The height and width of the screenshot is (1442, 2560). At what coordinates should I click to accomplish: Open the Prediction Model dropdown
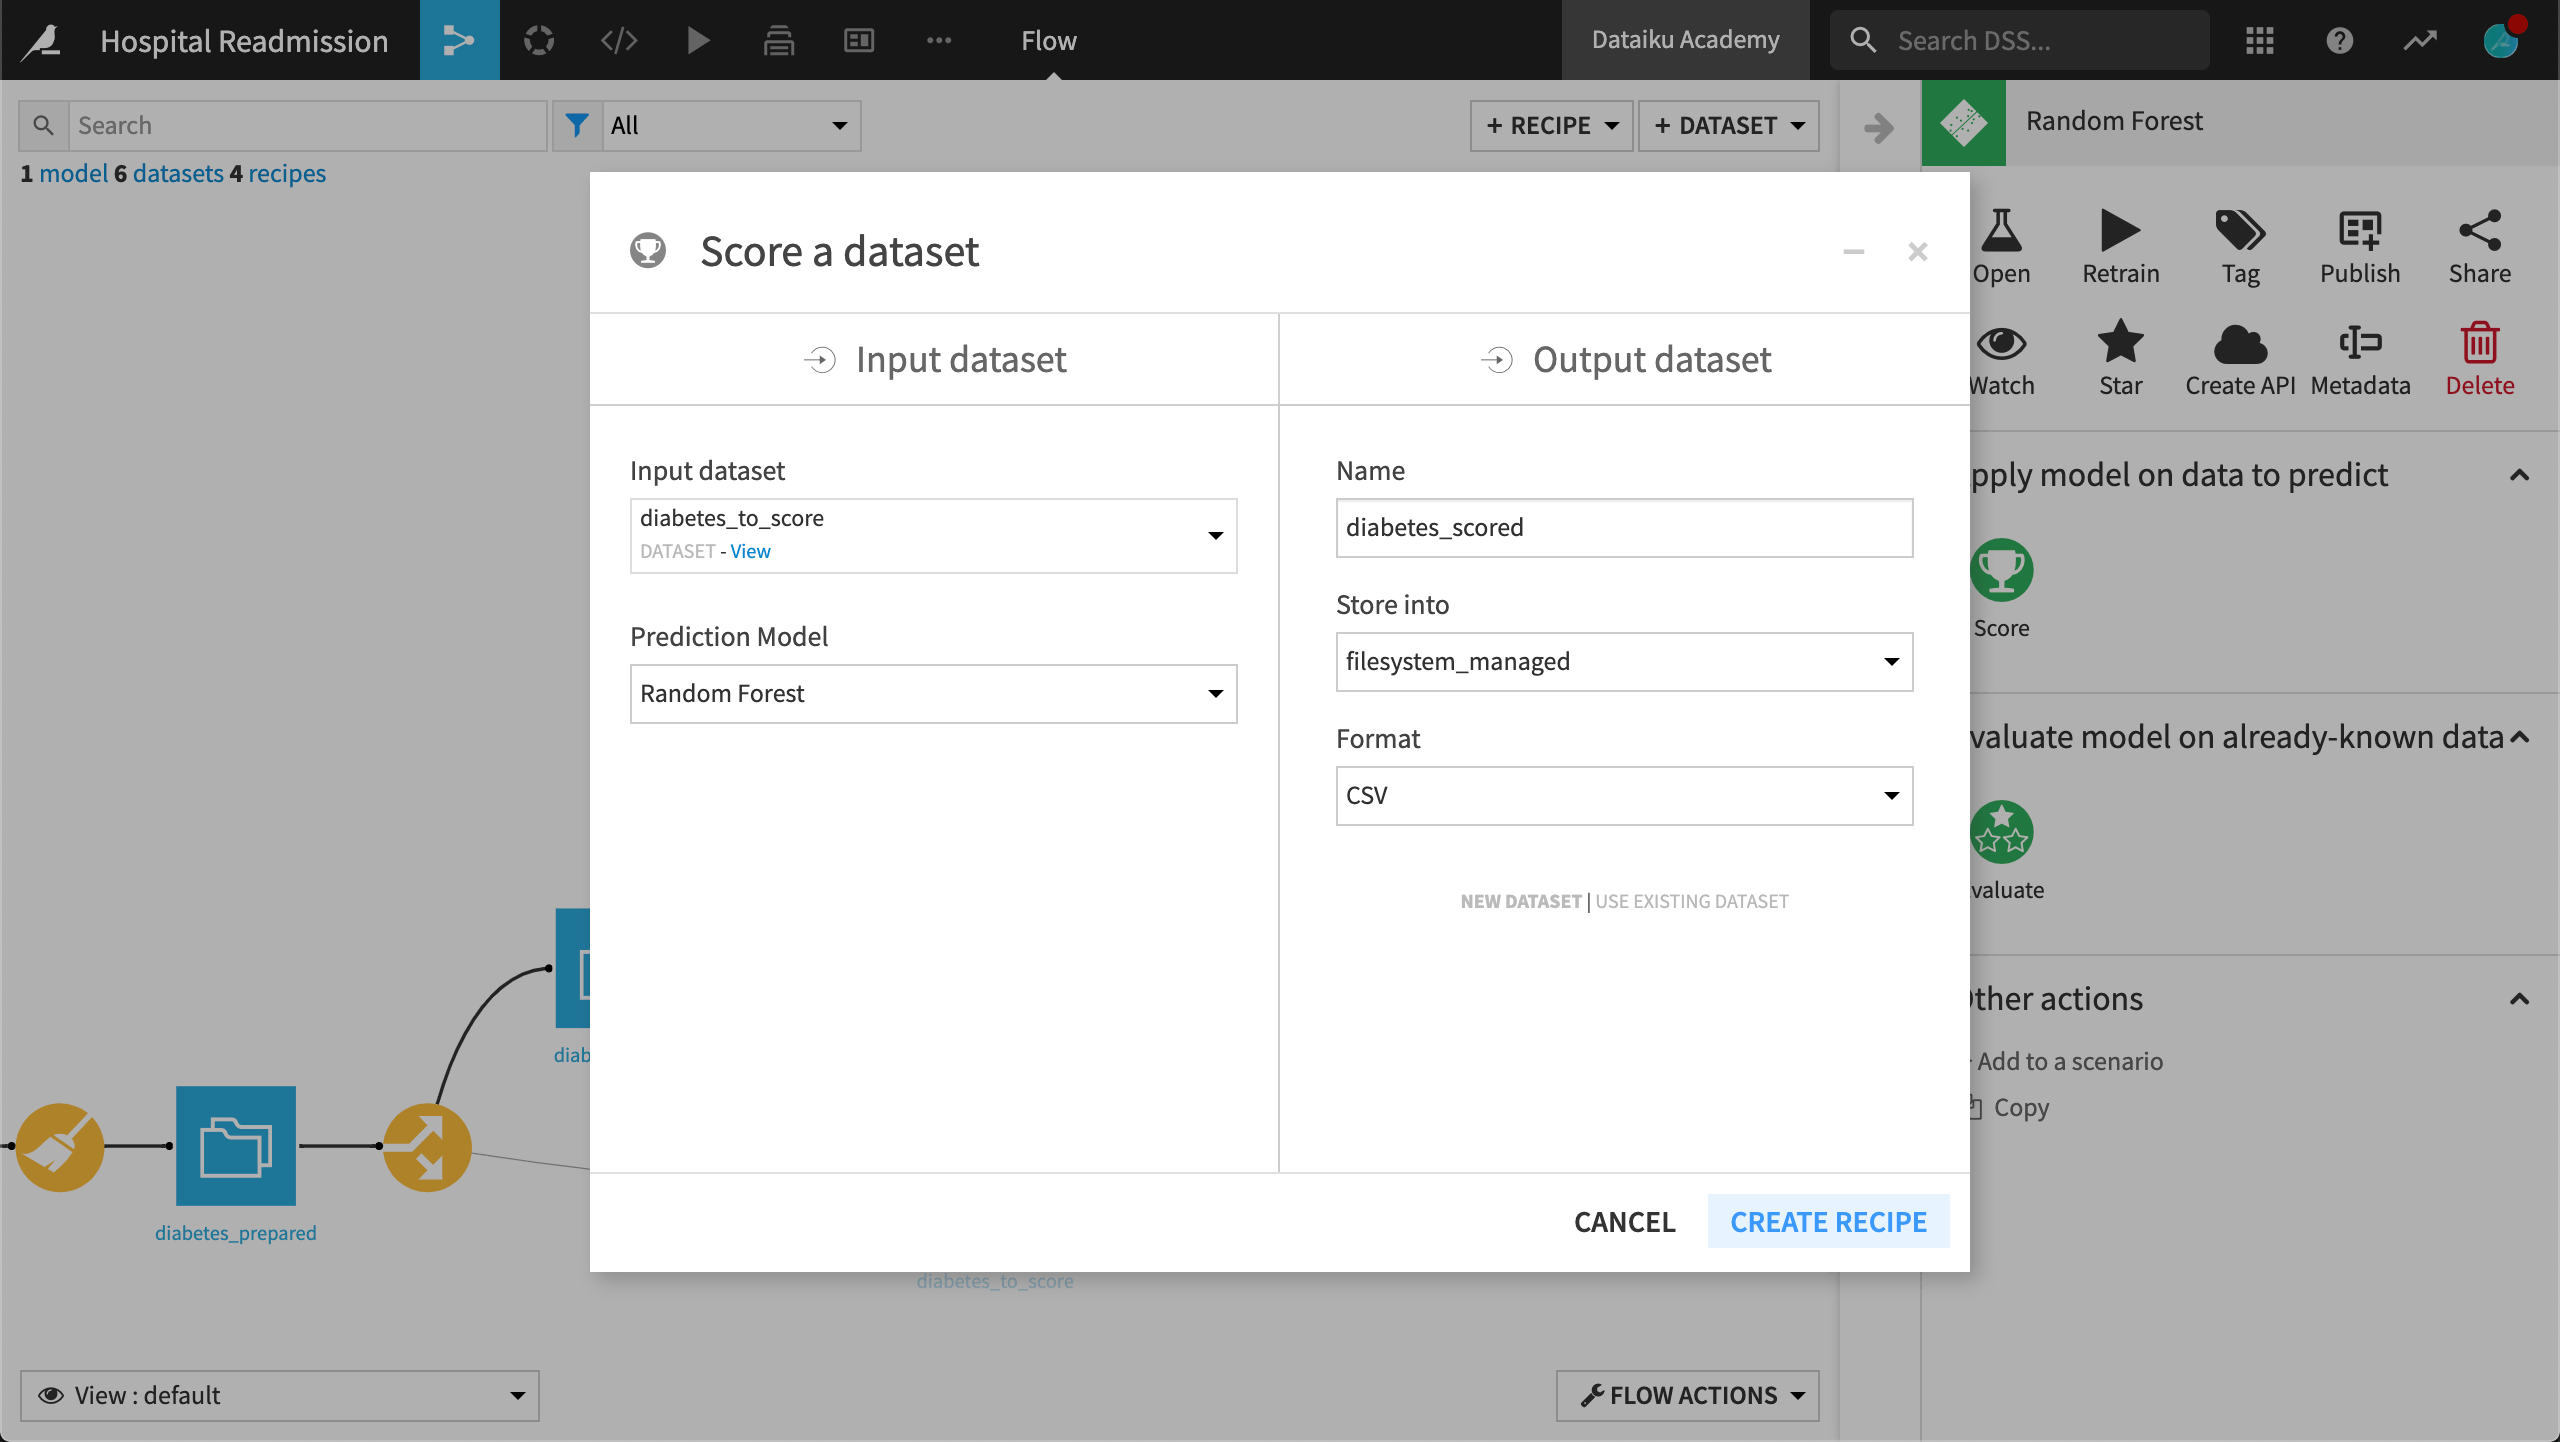point(933,693)
